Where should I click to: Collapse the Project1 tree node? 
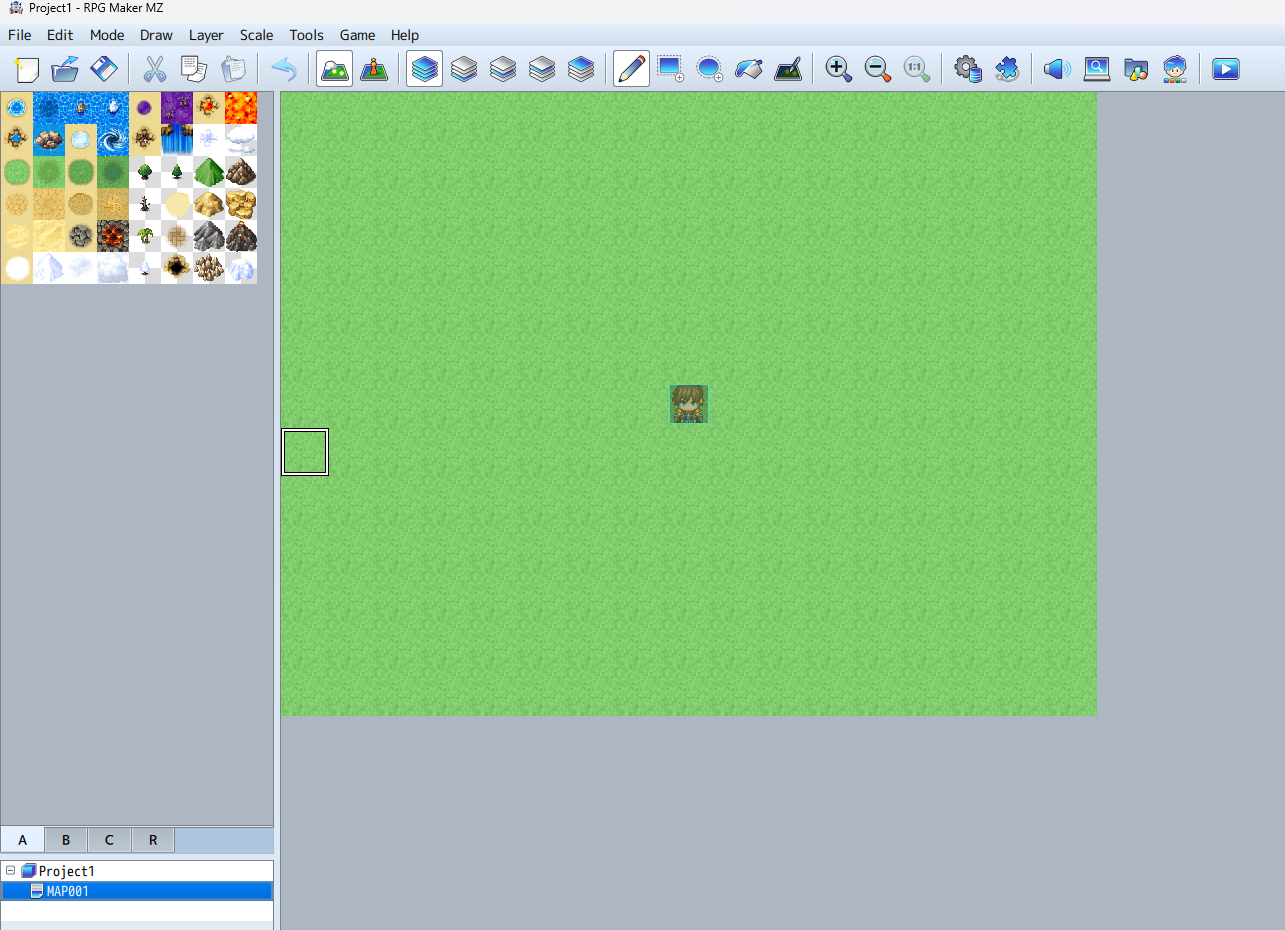10,871
